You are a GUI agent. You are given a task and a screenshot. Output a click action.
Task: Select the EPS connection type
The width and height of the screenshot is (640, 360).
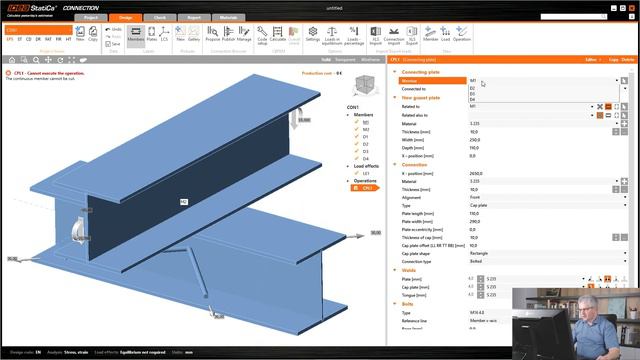coord(10,39)
